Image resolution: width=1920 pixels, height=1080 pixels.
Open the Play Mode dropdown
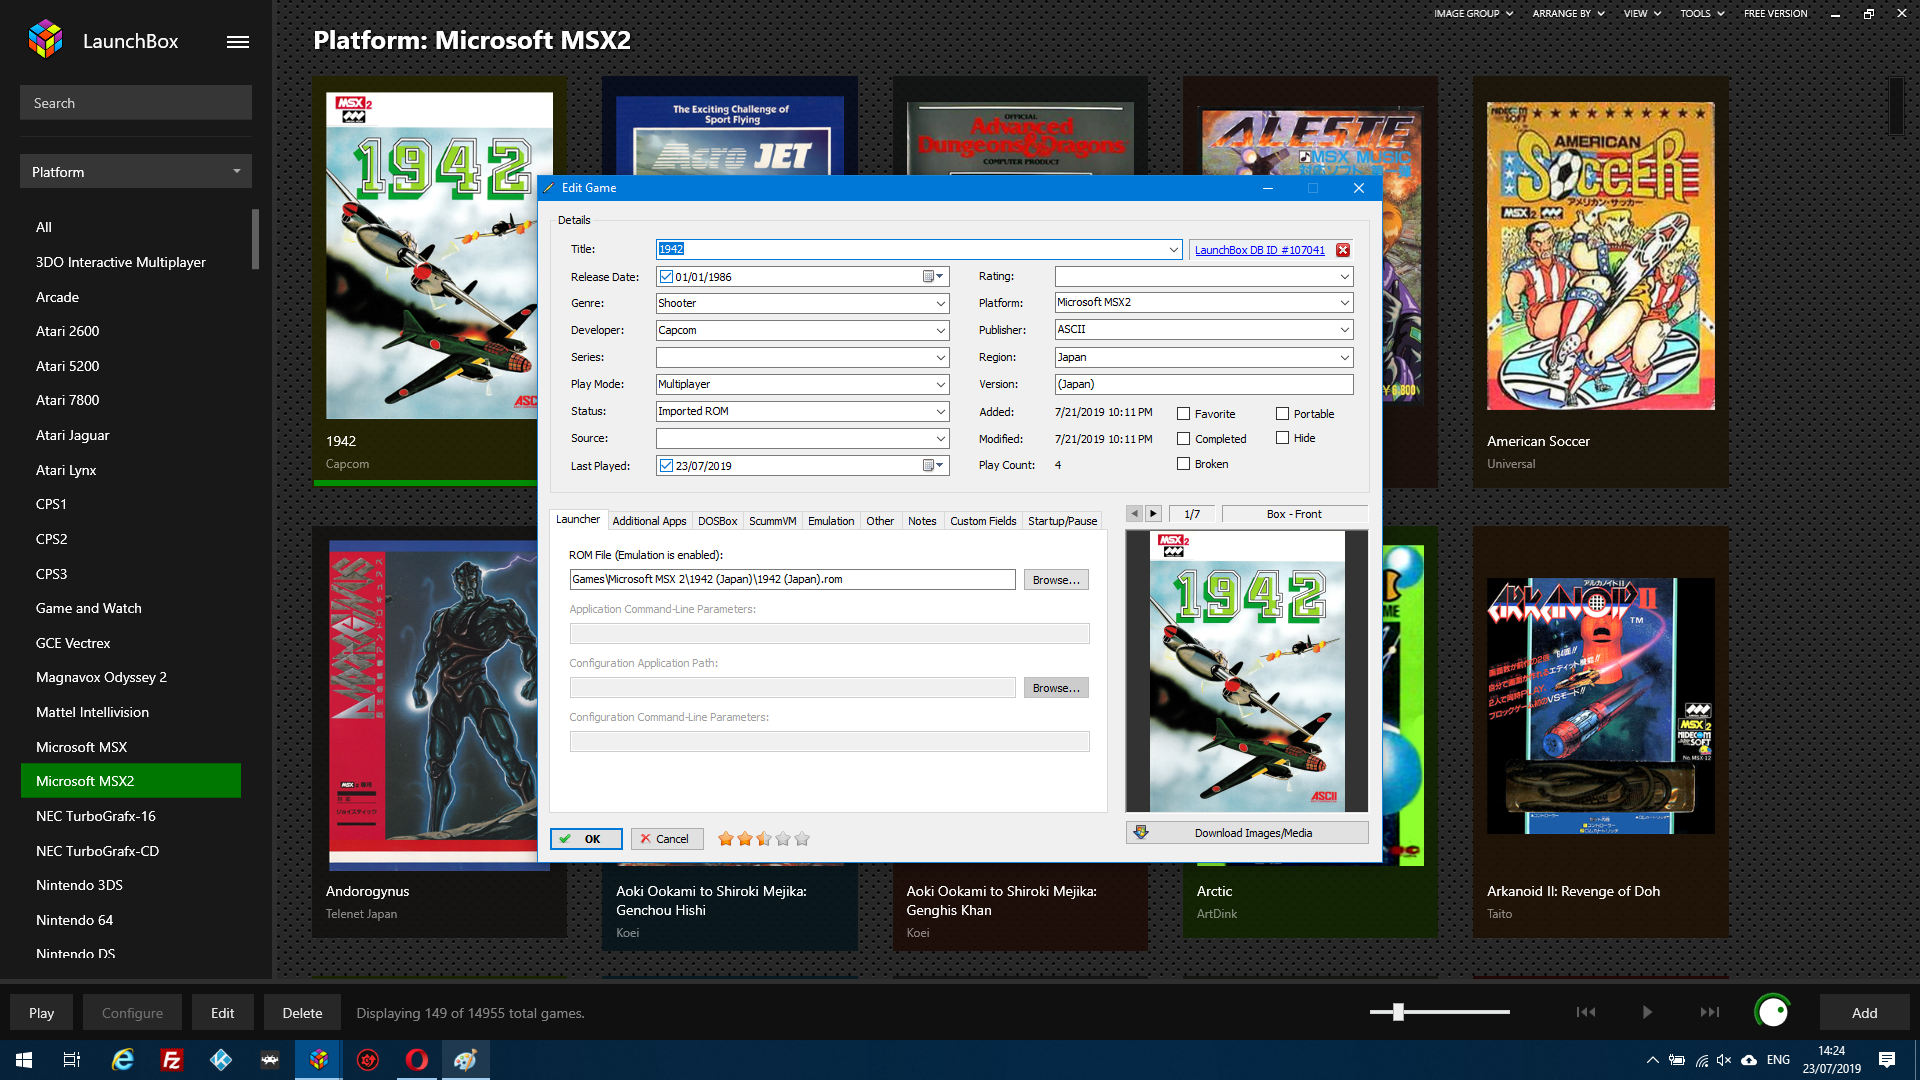(x=940, y=384)
